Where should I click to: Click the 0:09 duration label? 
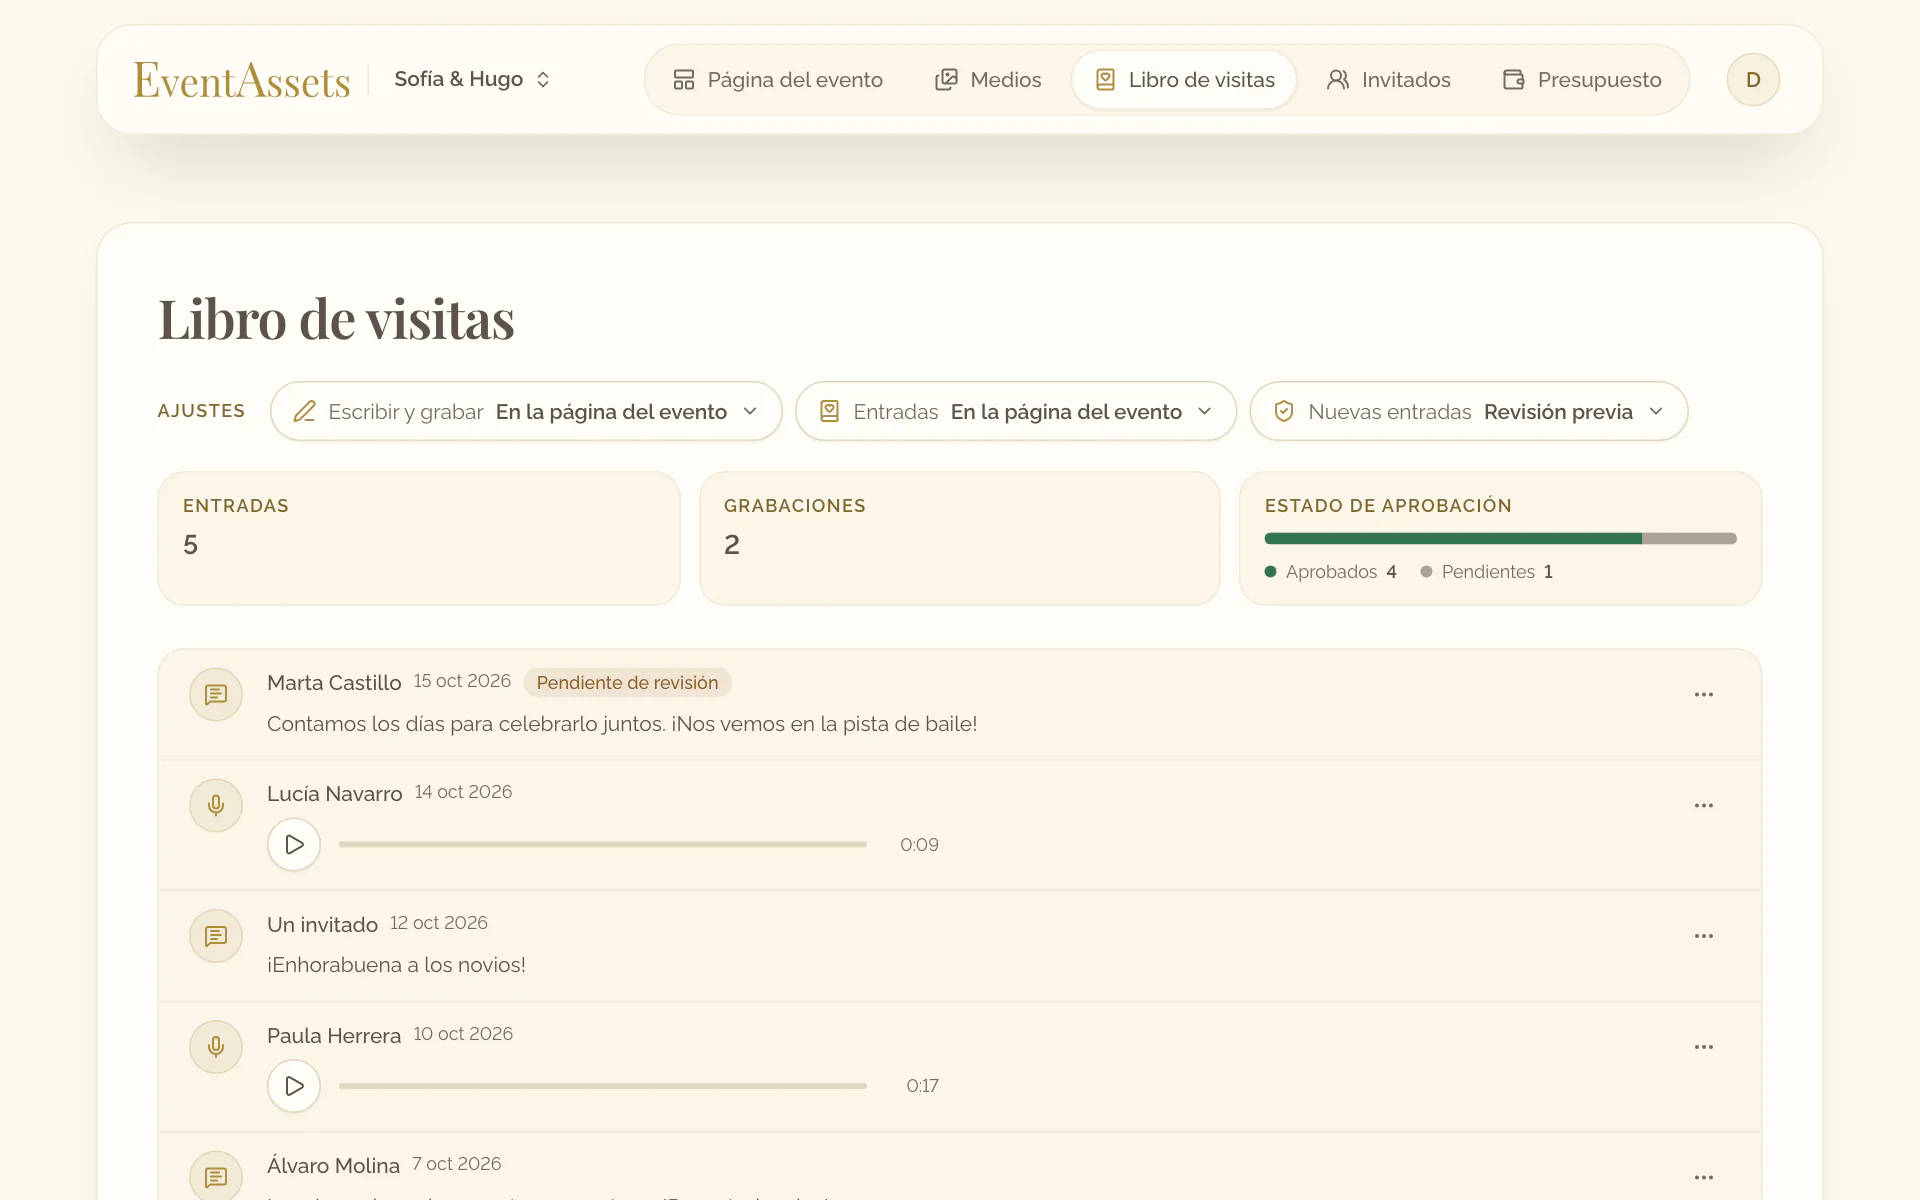click(x=919, y=845)
